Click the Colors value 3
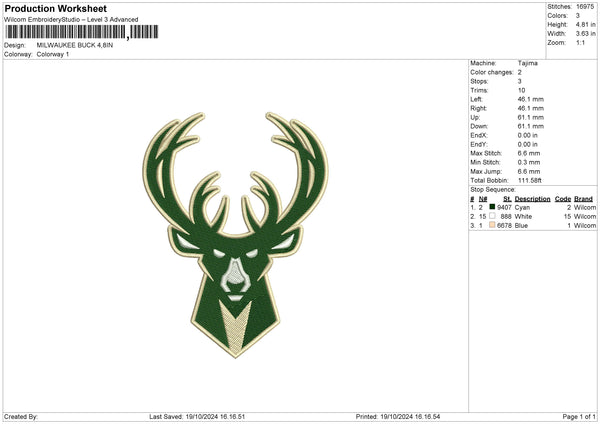The width and height of the screenshot is (600, 424). click(x=578, y=16)
